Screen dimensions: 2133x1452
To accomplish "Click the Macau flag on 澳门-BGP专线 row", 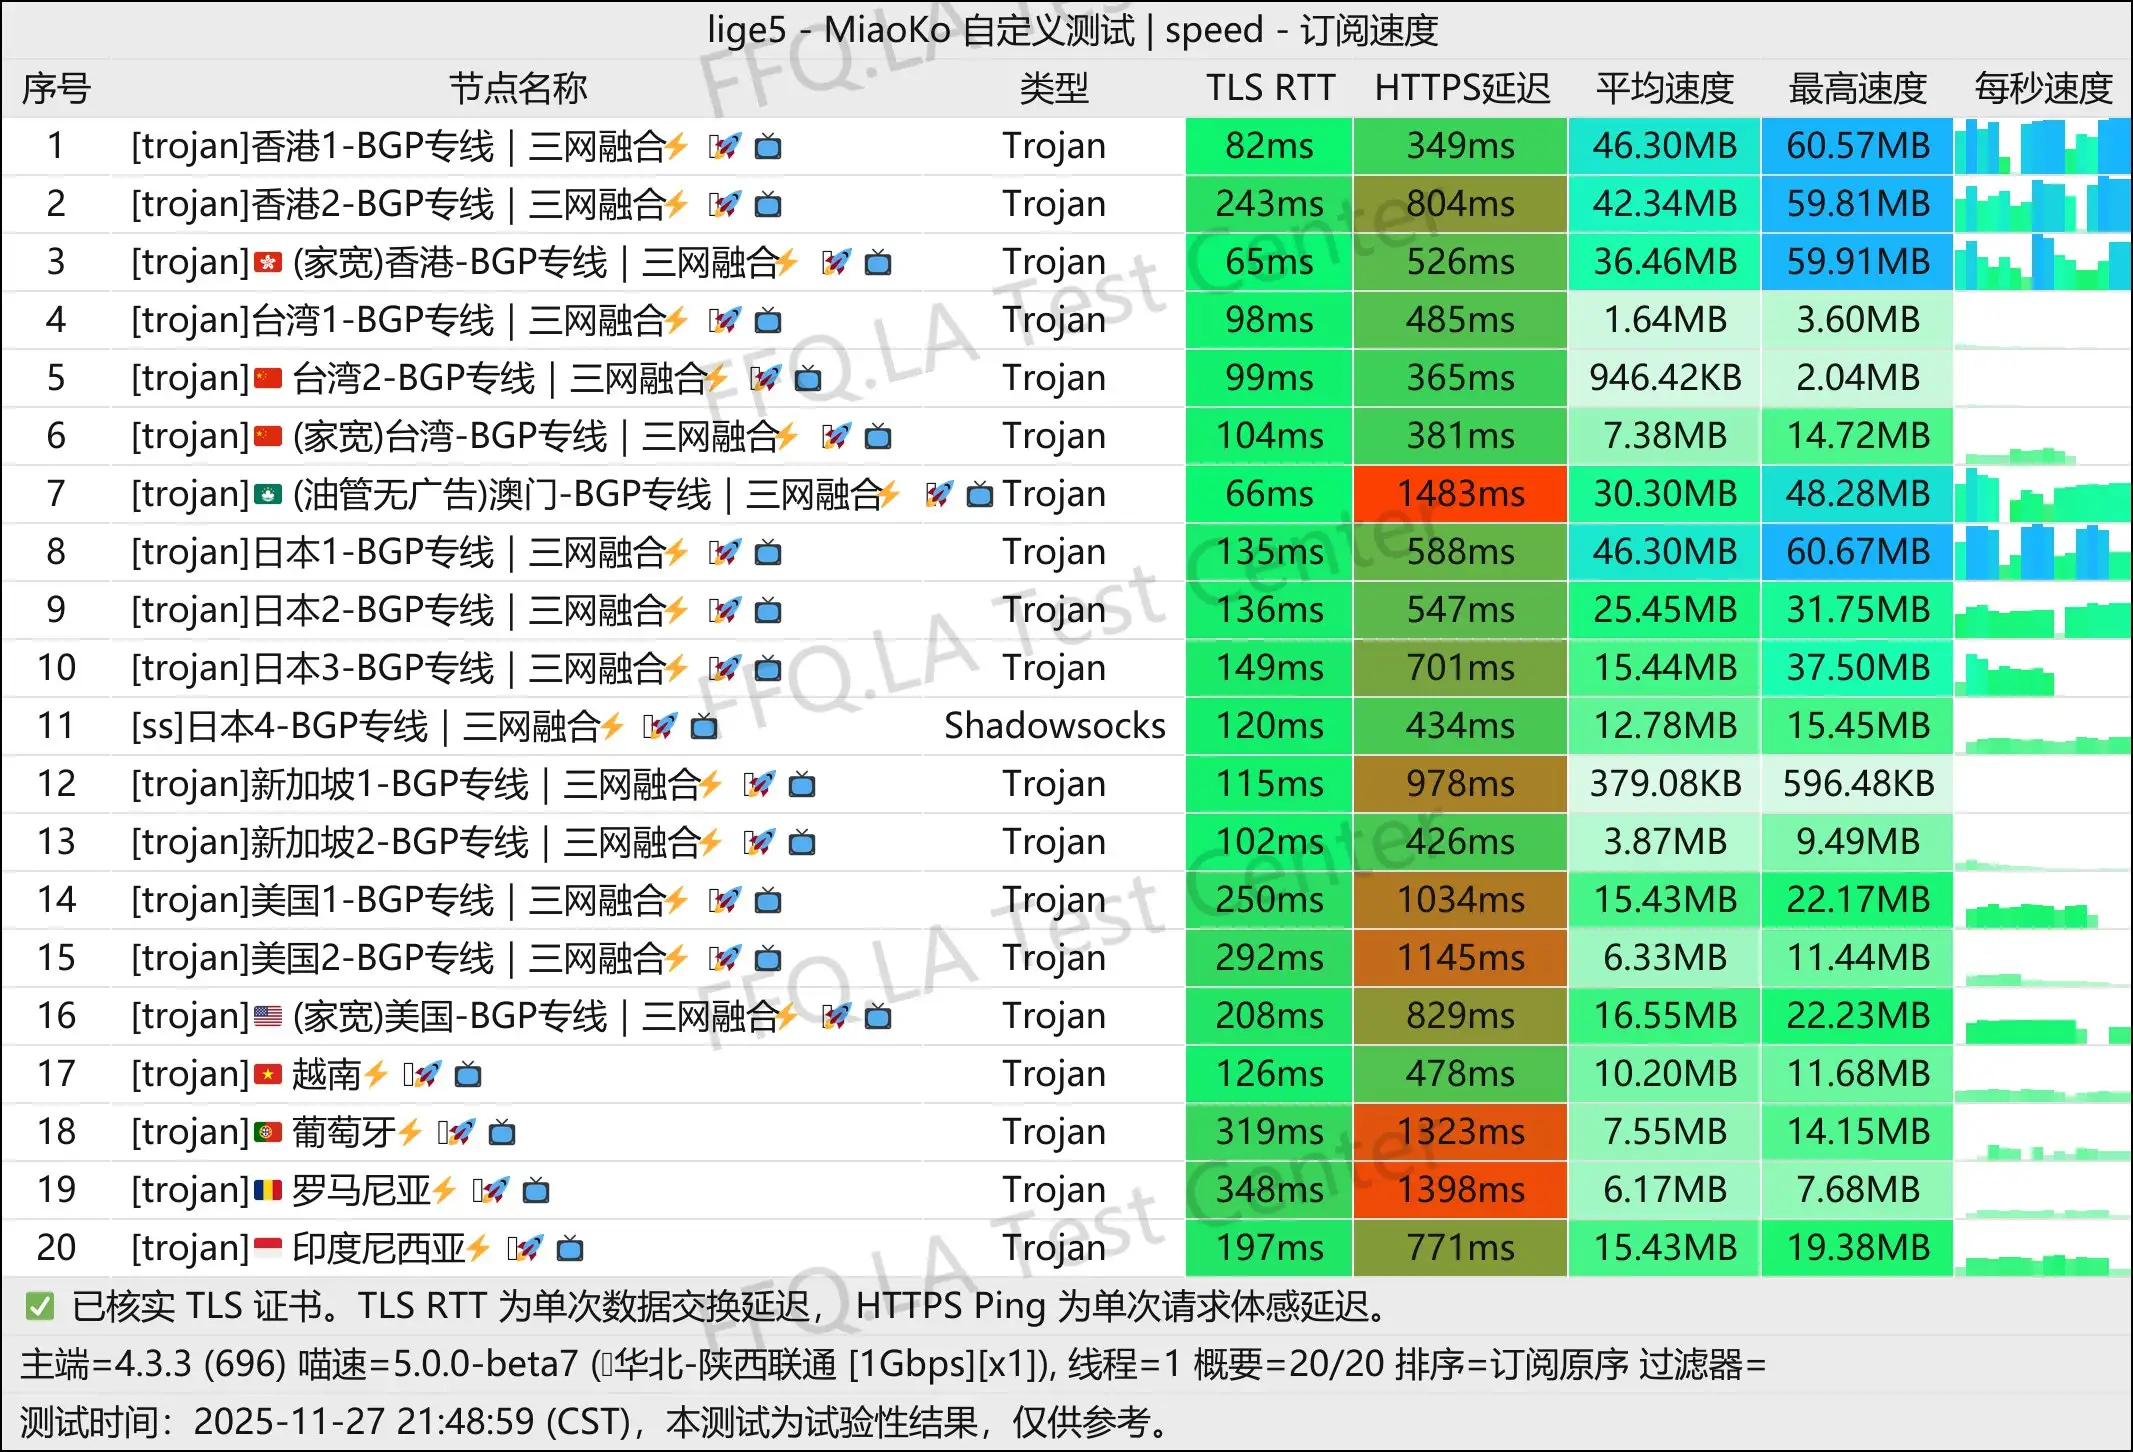I will tap(267, 493).
